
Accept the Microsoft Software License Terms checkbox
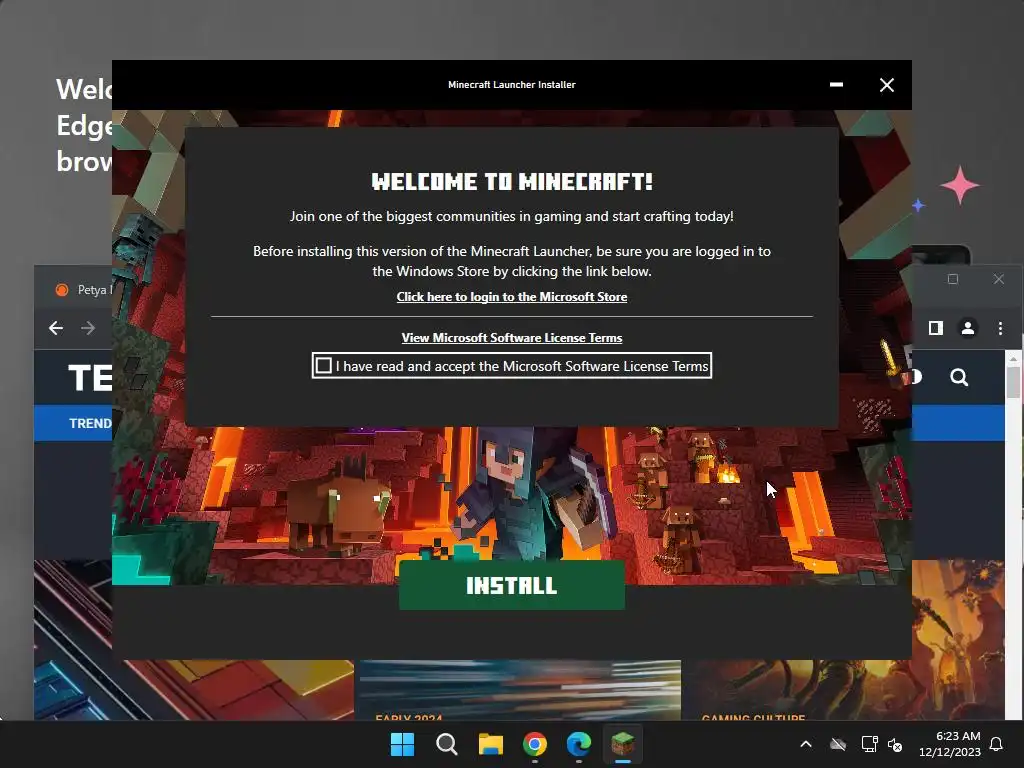[x=323, y=366]
